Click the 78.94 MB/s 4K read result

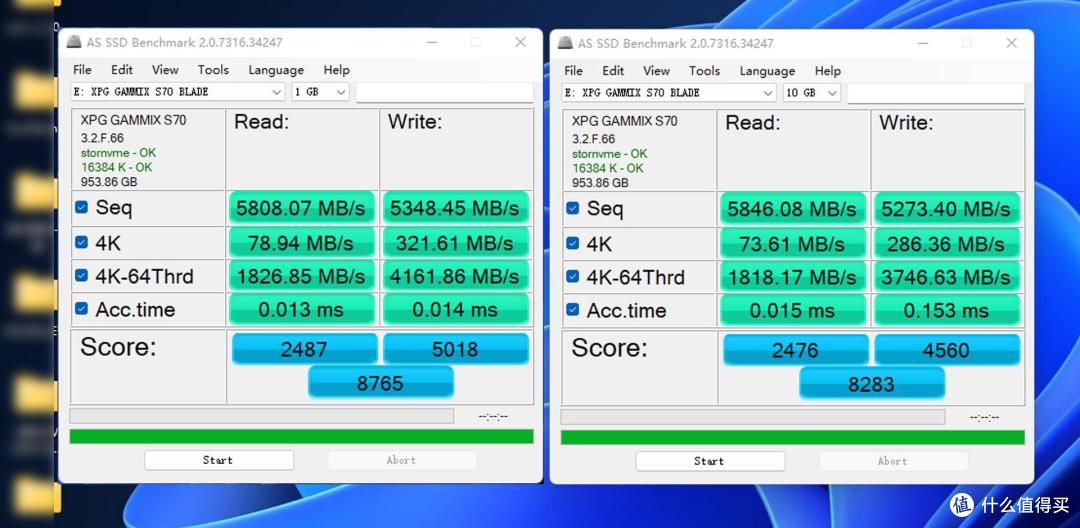click(301, 242)
